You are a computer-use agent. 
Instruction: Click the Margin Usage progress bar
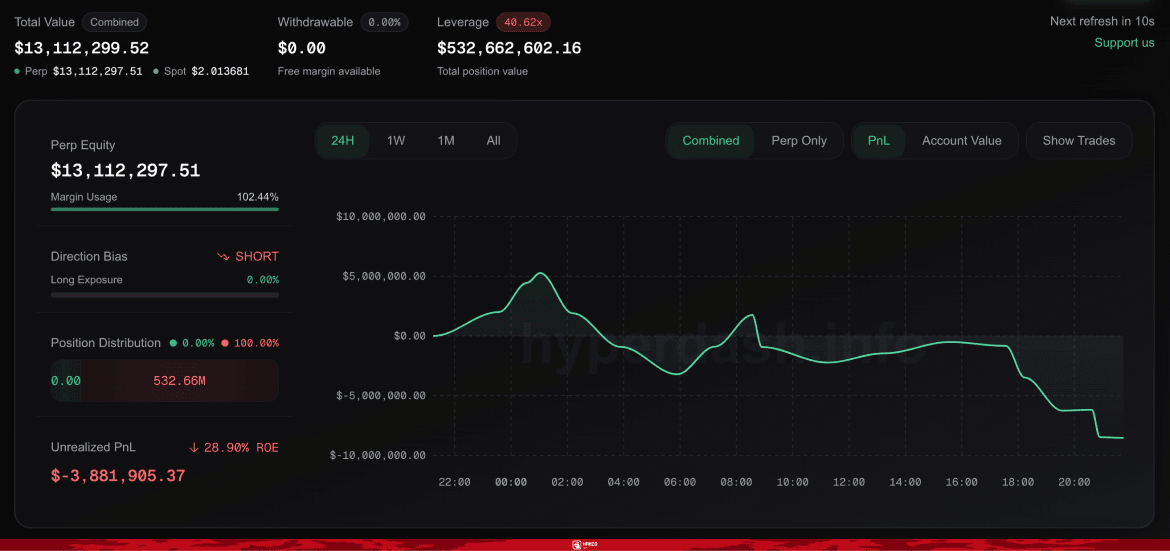click(164, 209)
